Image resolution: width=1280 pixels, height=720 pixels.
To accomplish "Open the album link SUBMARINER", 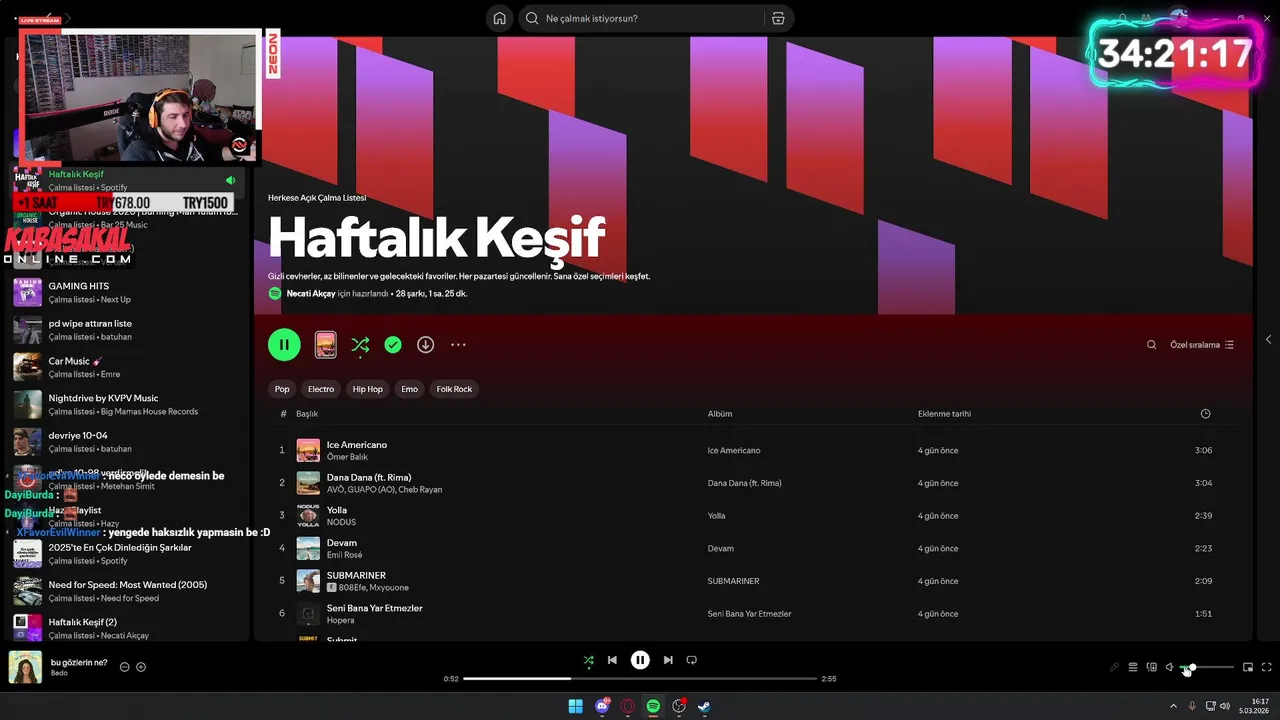I will click(733, 581).
